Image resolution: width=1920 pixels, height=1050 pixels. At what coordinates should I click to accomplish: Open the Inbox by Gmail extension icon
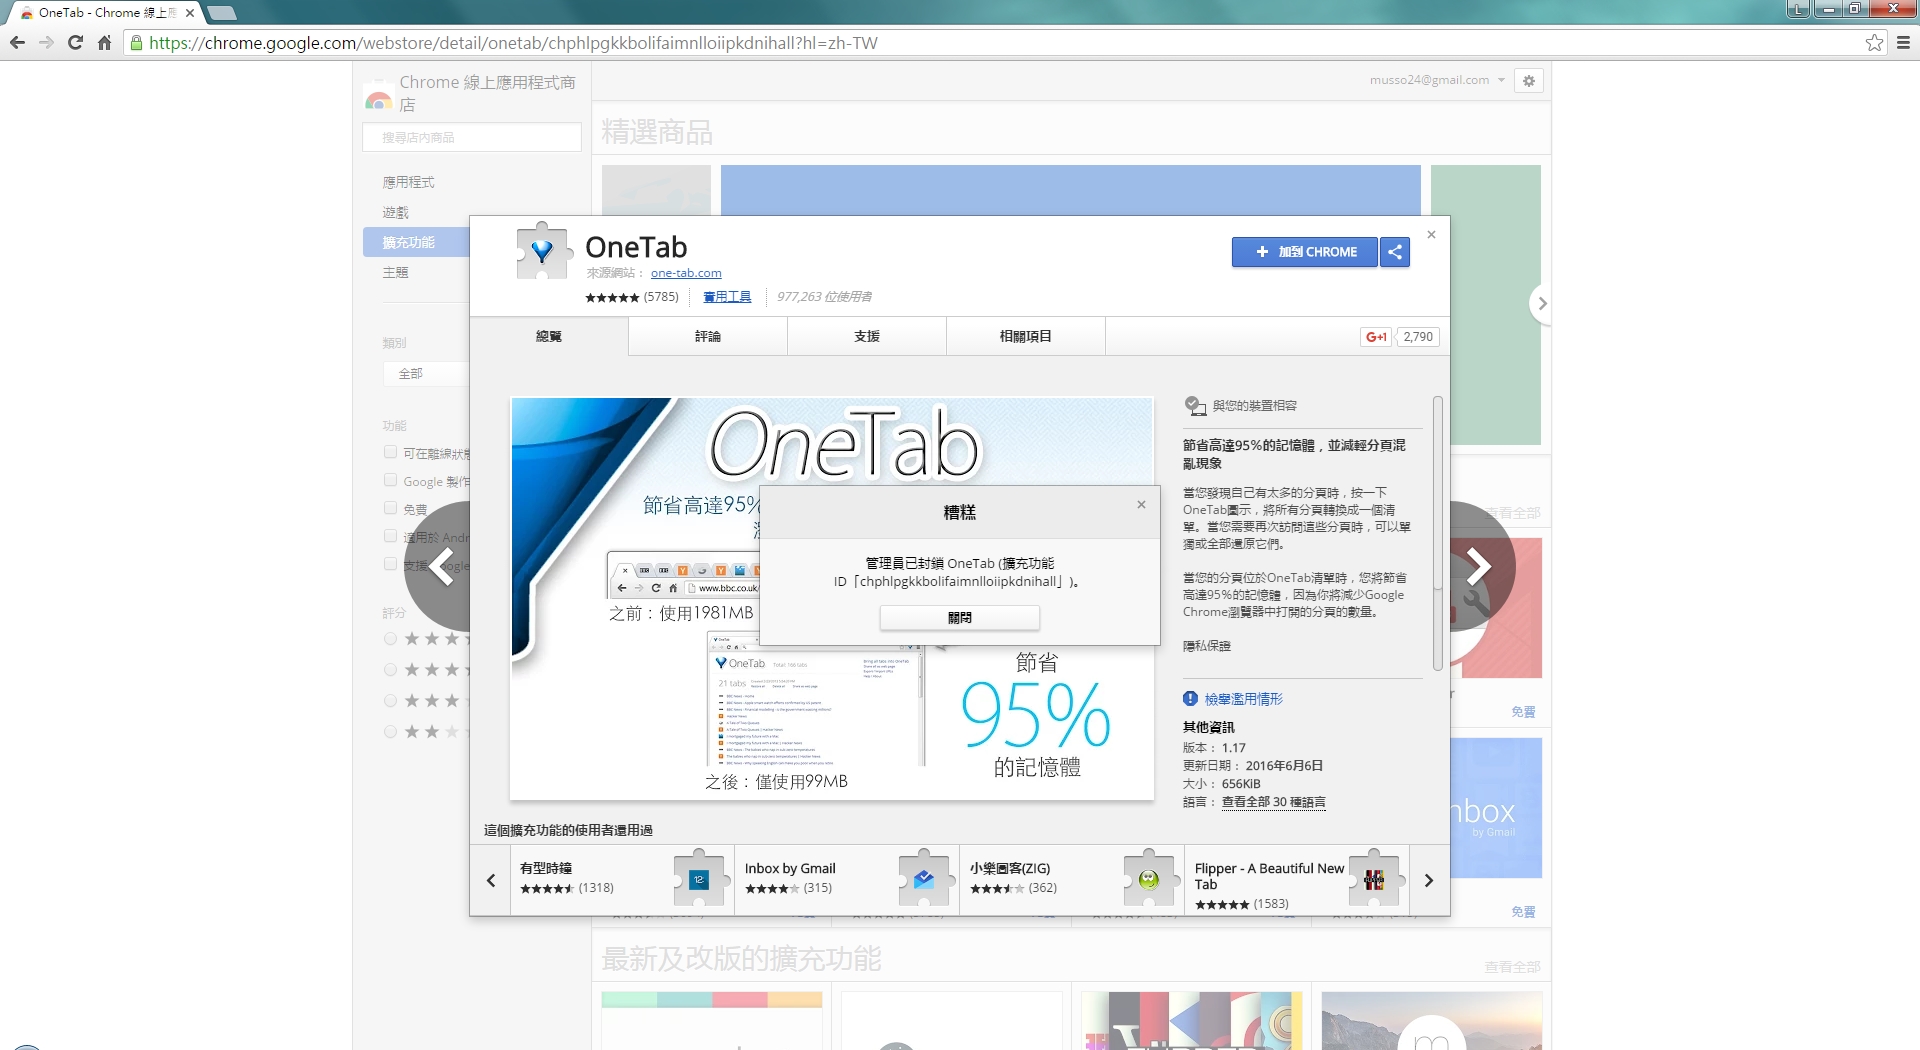pos(924,879)
